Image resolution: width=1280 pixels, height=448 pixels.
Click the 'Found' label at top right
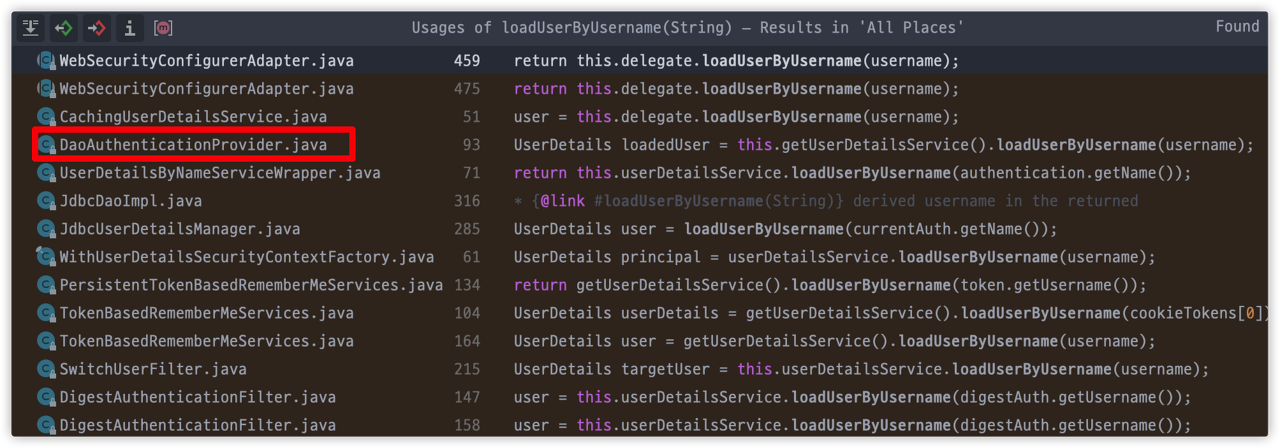(x=1237, y=27)
